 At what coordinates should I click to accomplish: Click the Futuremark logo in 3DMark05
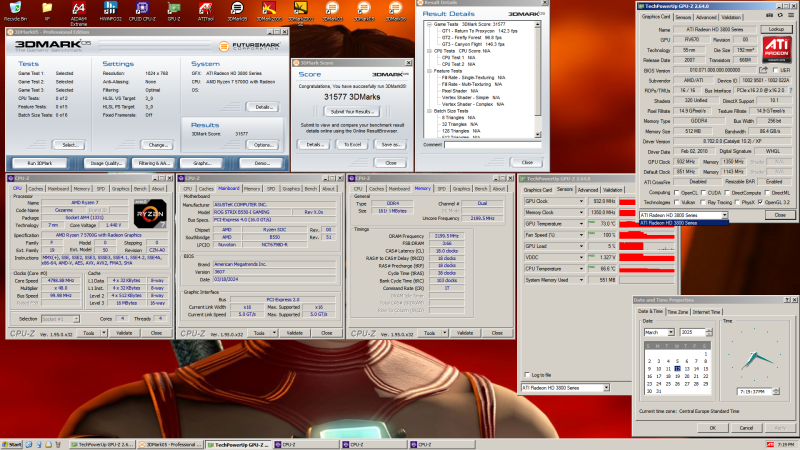tap(249, 46)
